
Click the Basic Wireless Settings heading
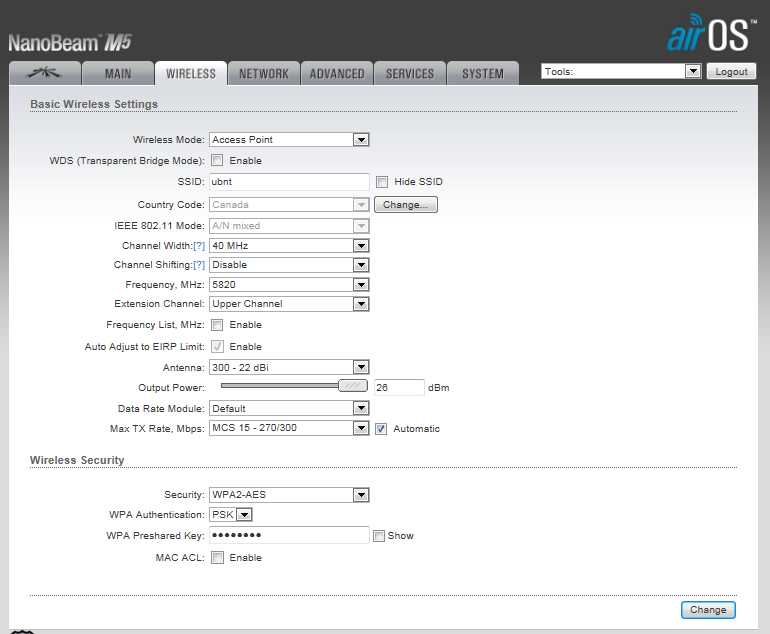point(94,104)
